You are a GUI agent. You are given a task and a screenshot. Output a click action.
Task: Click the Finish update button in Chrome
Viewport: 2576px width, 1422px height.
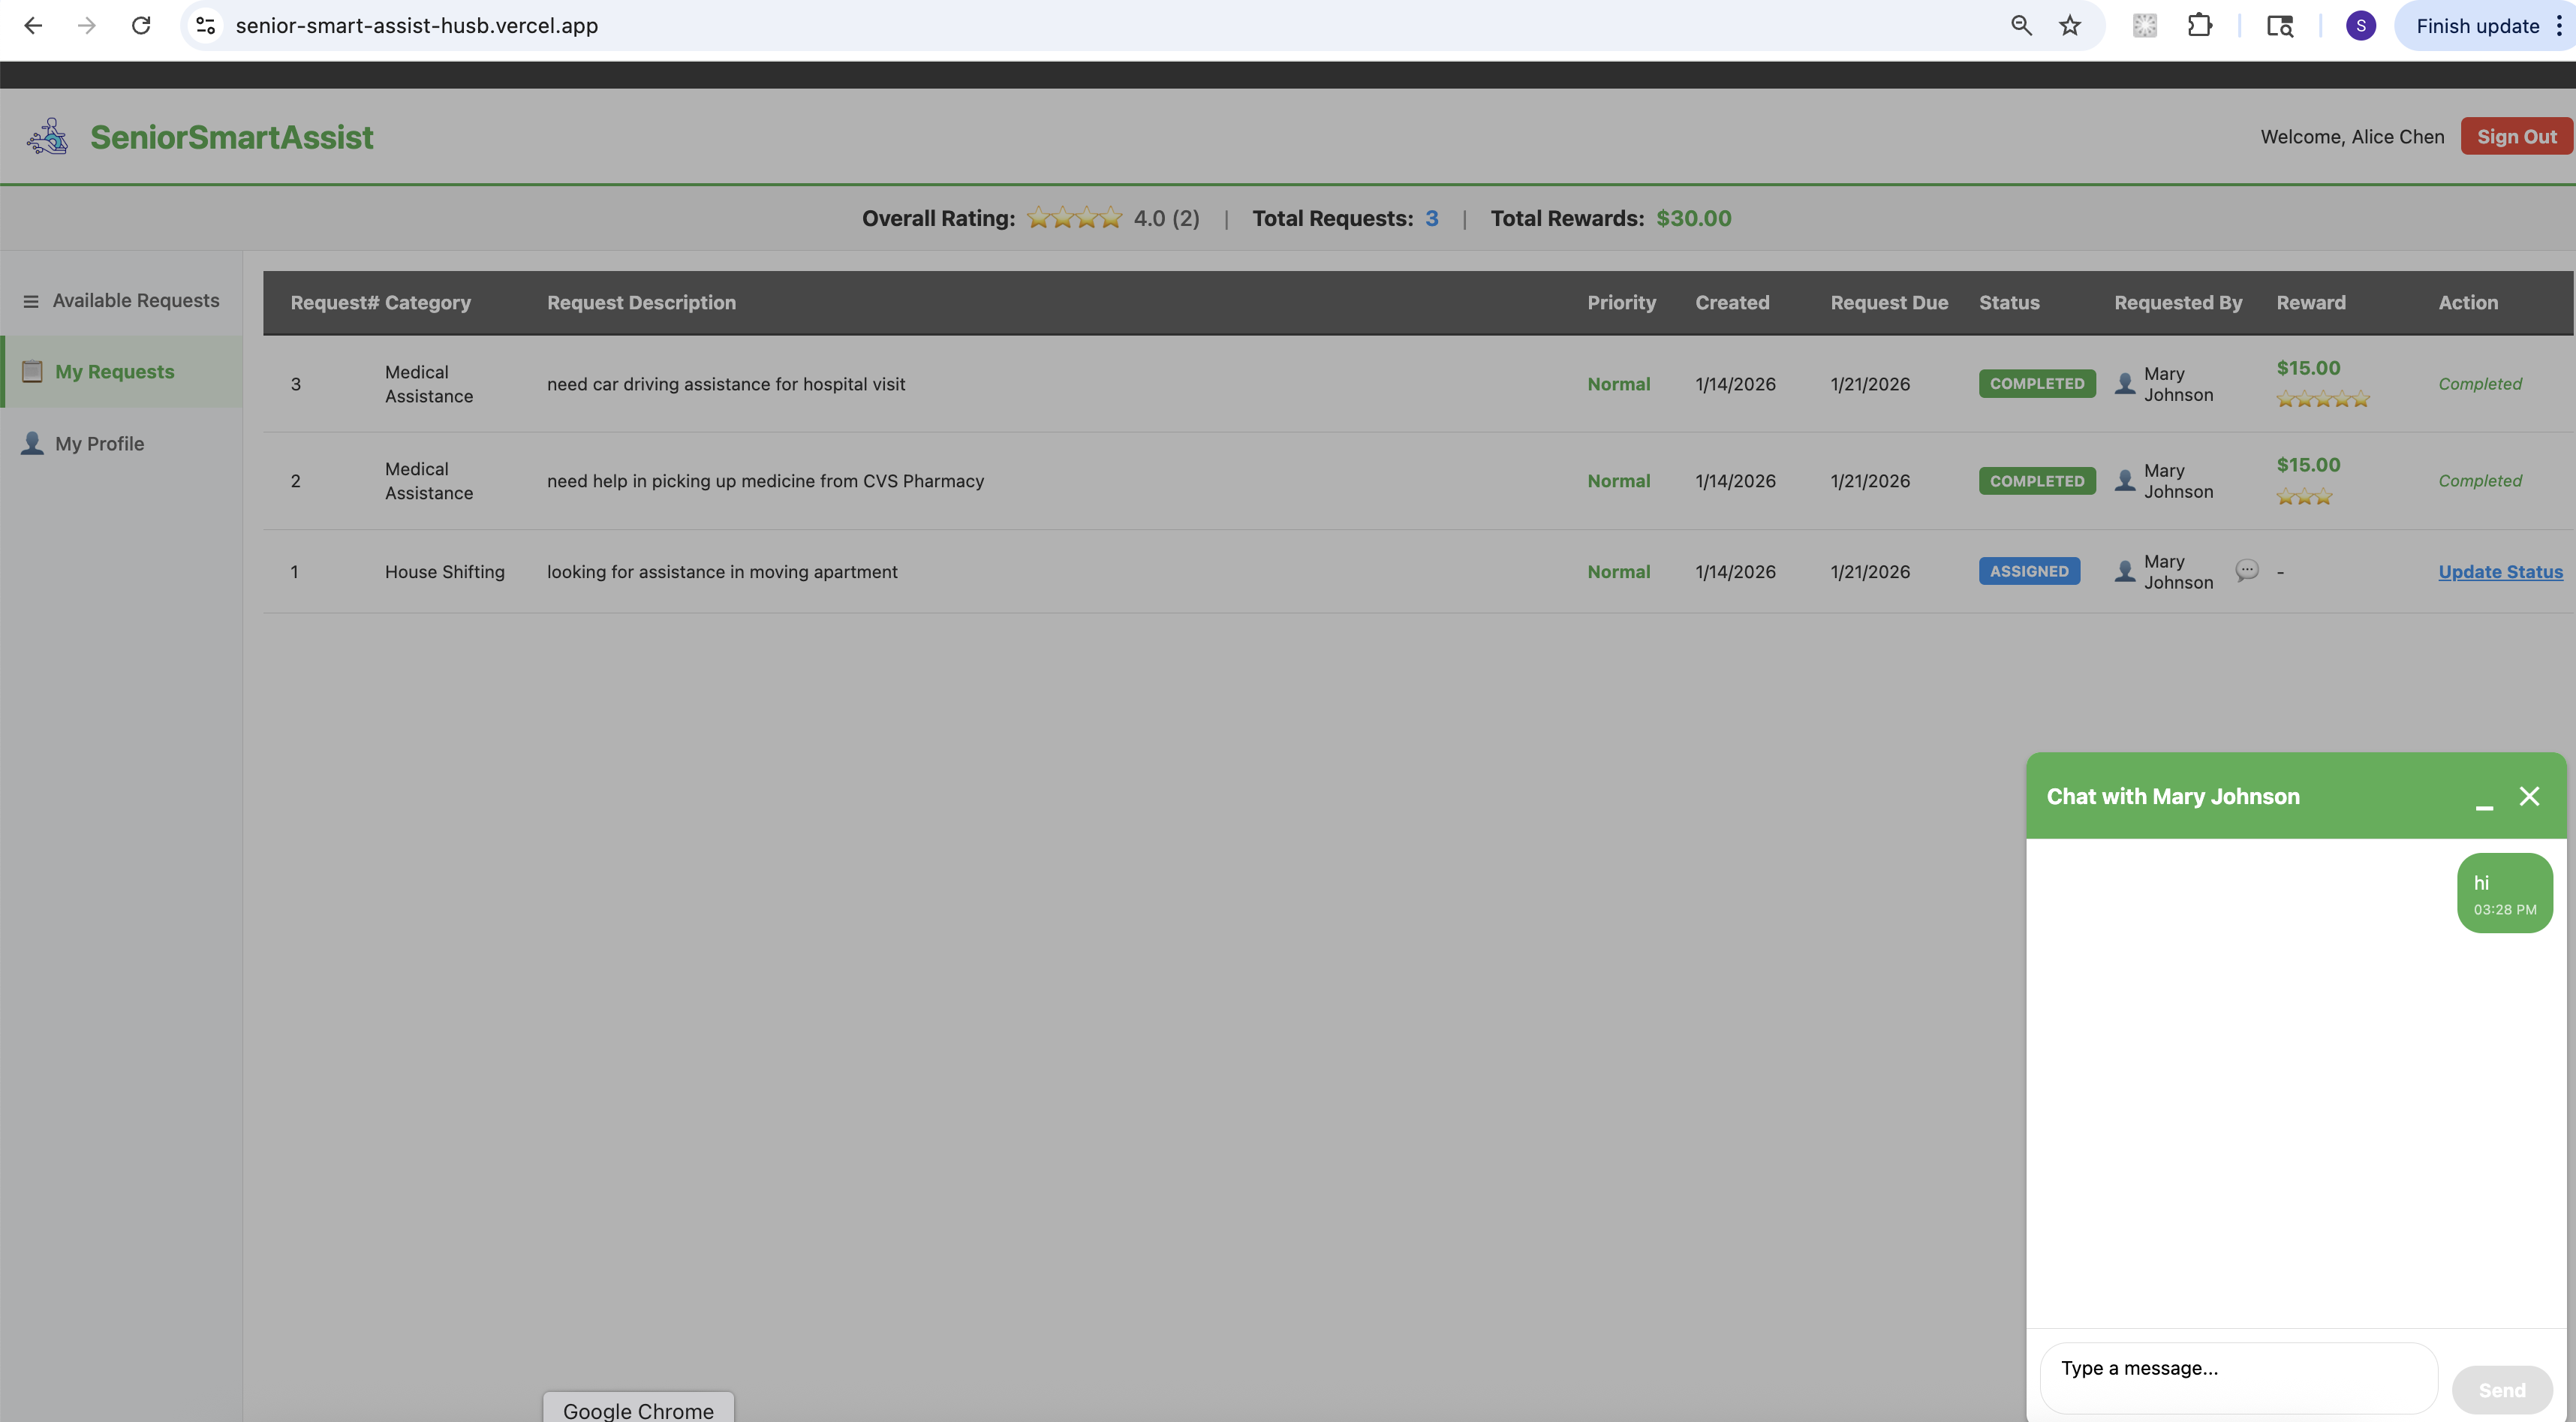pyautogui.click(x=2477, y=26)
